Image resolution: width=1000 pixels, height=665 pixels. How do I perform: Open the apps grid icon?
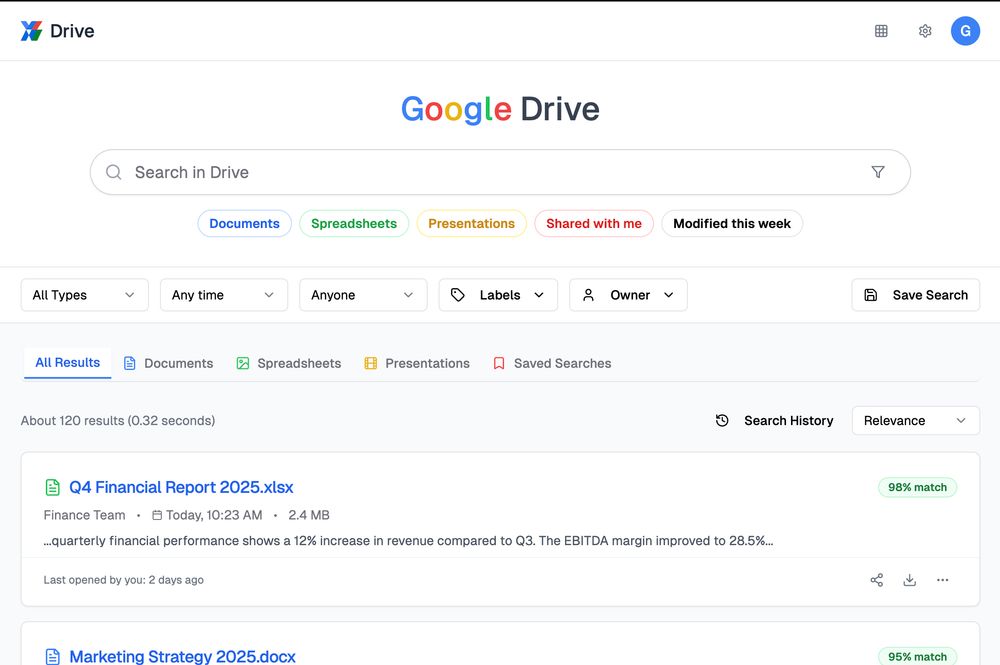click(x=881, y=31)
